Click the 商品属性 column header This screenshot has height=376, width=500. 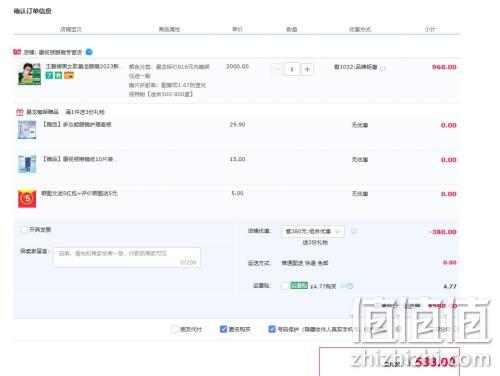(169, 29)
